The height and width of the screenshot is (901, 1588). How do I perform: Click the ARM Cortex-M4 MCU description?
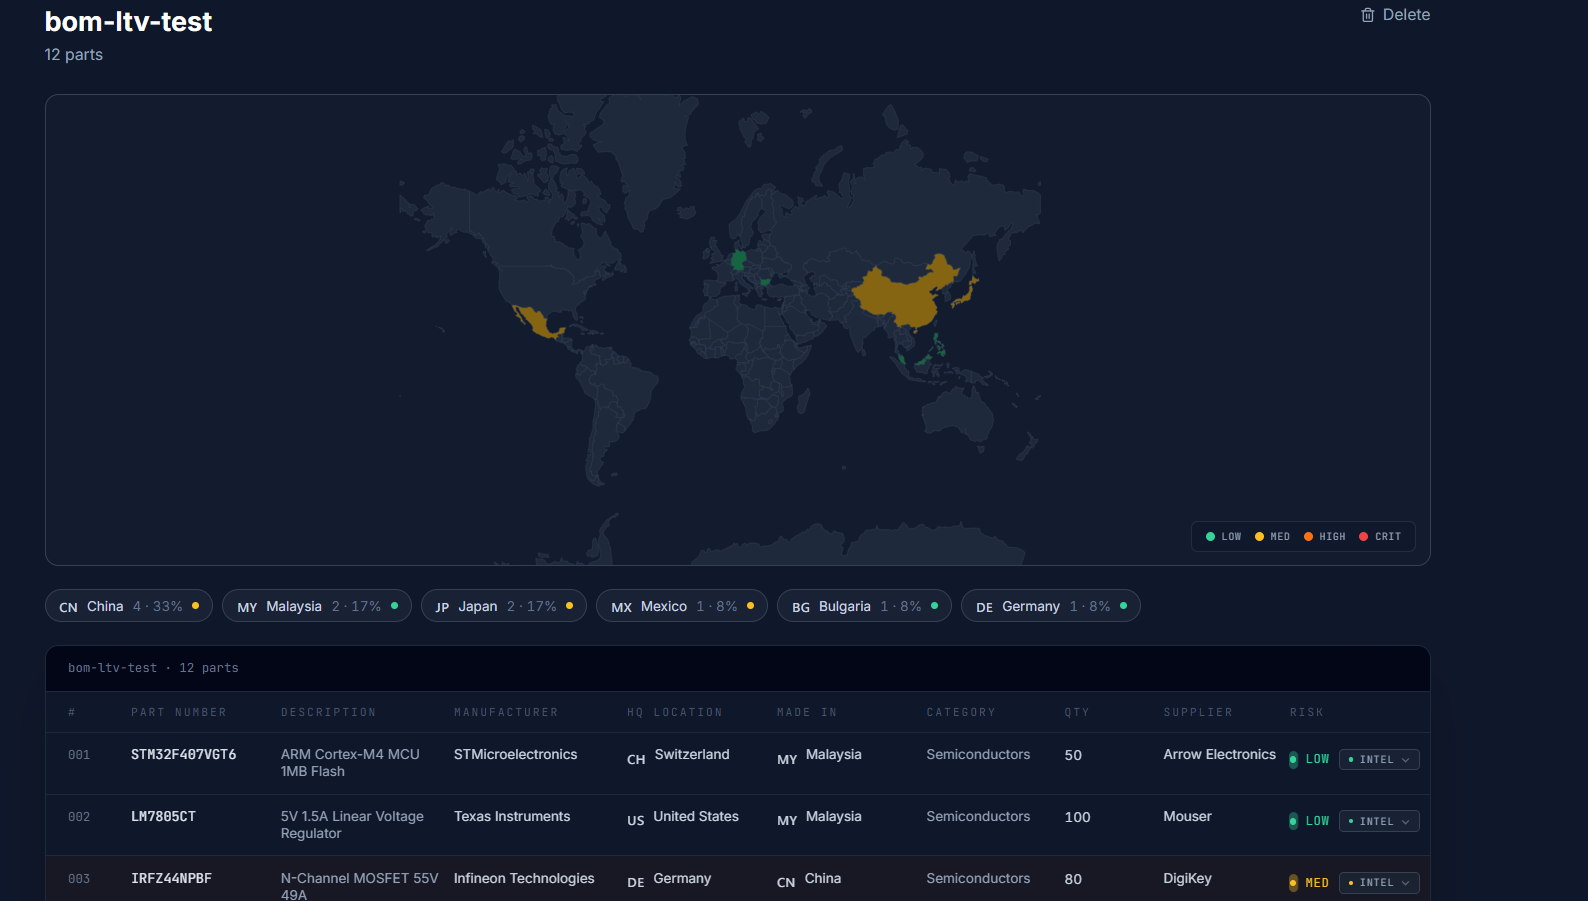[350, 763]
